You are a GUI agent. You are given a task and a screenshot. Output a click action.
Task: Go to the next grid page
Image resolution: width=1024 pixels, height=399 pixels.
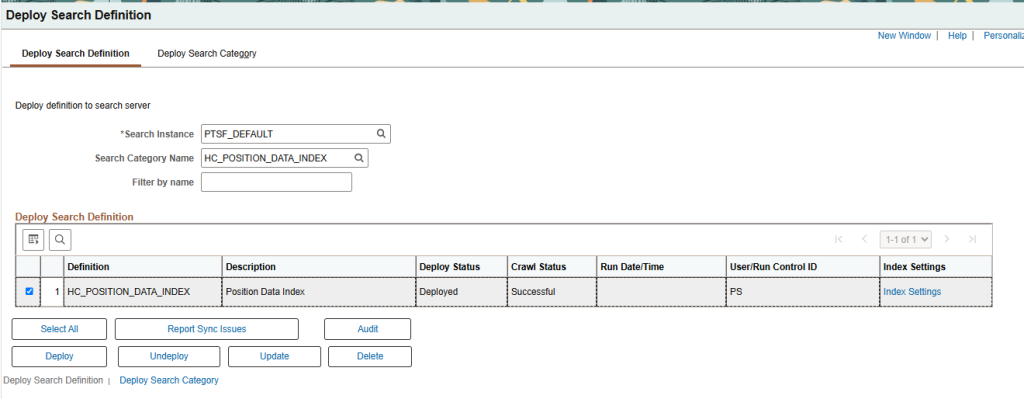click(947, 239)
